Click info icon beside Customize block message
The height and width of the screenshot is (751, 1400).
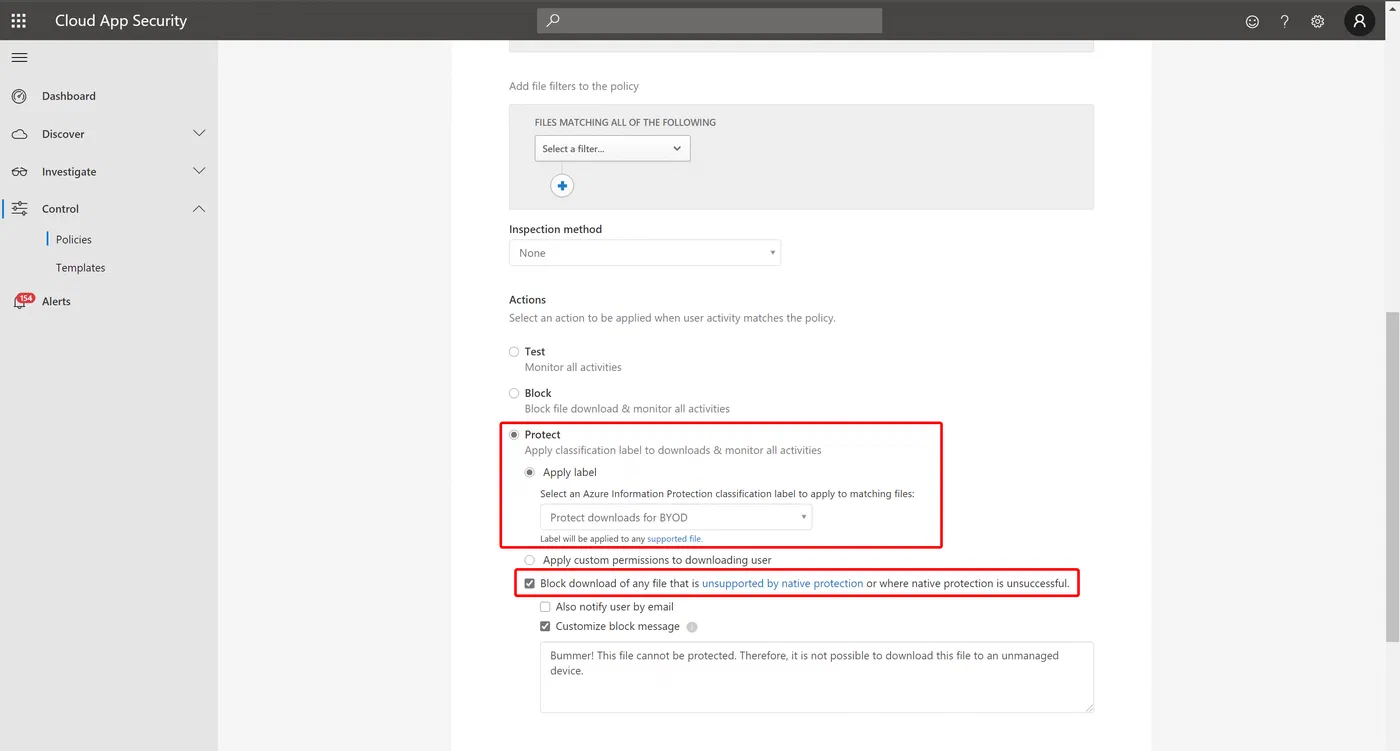click(x=692, y=627)
